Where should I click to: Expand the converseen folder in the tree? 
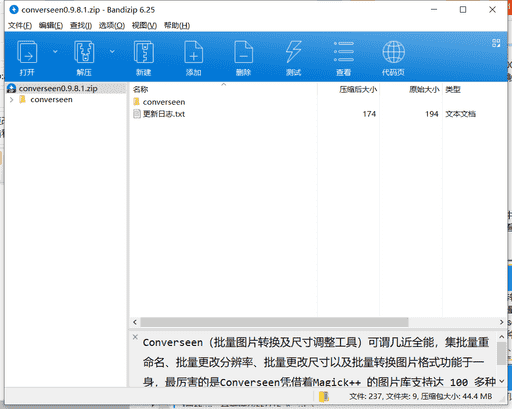pos(12,100)
